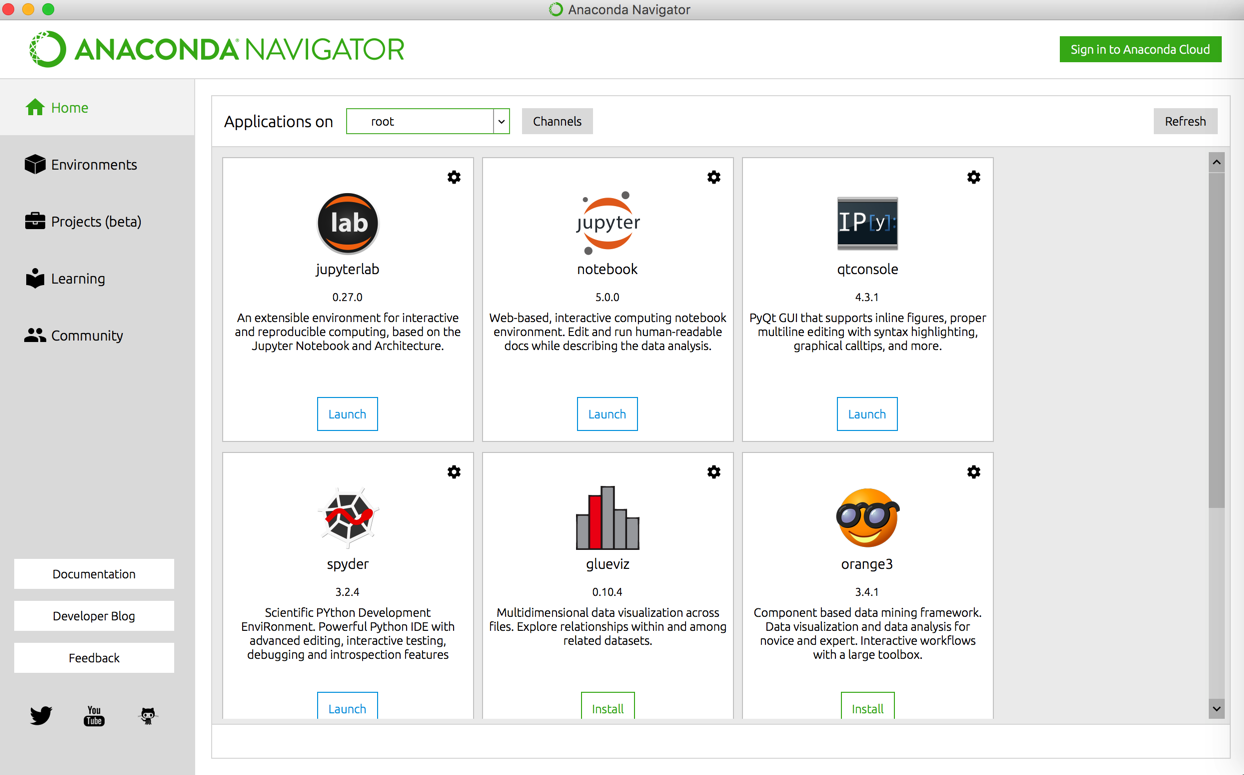Click the orange3 version 3.4.1 text
1244x775 pixels.
(867, 592)
